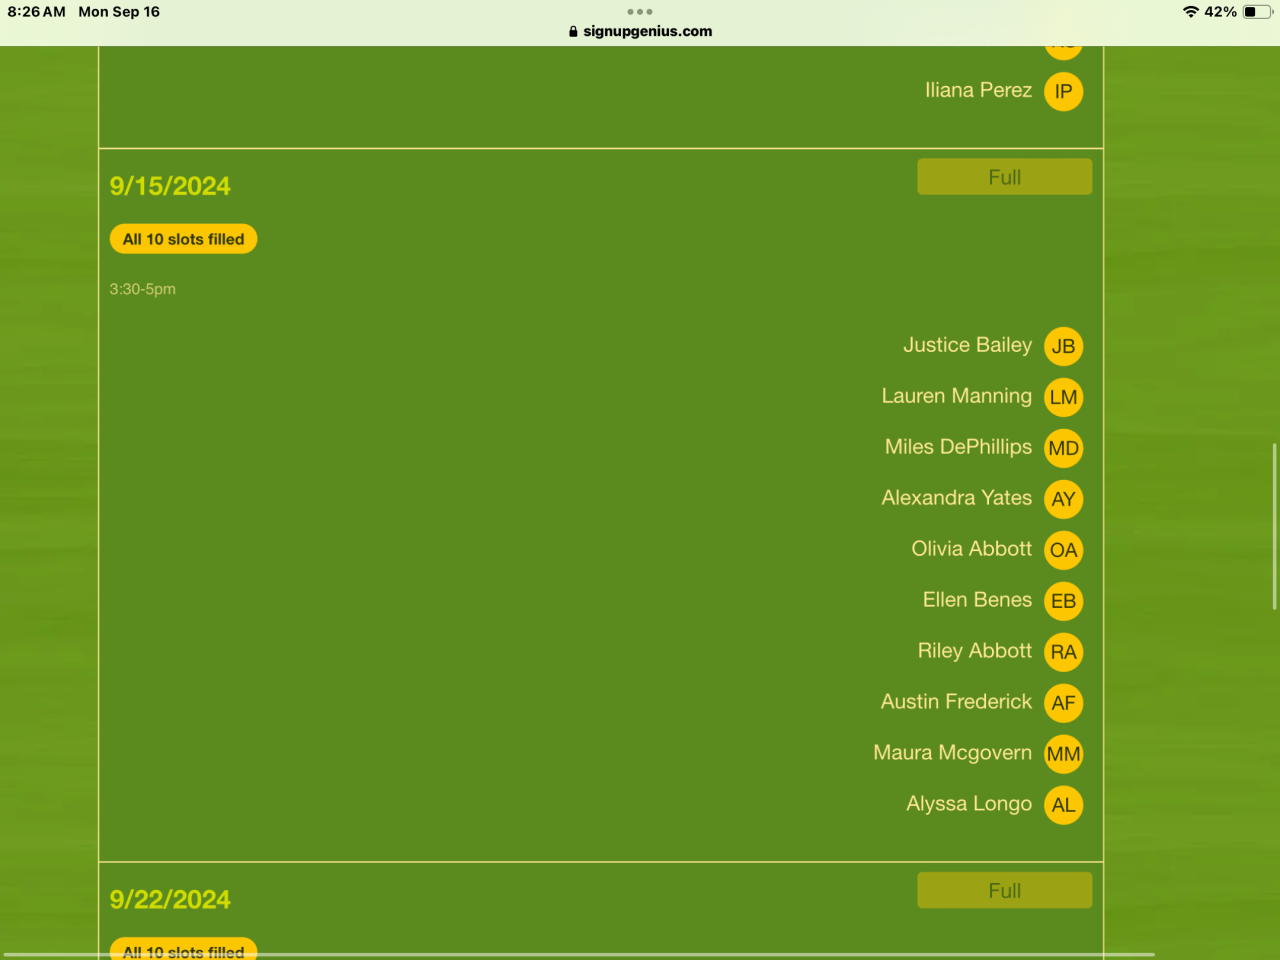Click the name Alexandra Yates
The height and width of the screenshot is (960, 1280).
[956, 498]
